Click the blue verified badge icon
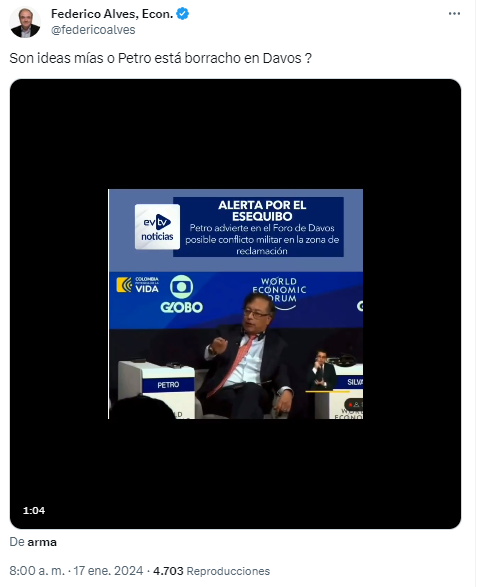Screen dimensions: 477x587 click(x=182, y=14)
